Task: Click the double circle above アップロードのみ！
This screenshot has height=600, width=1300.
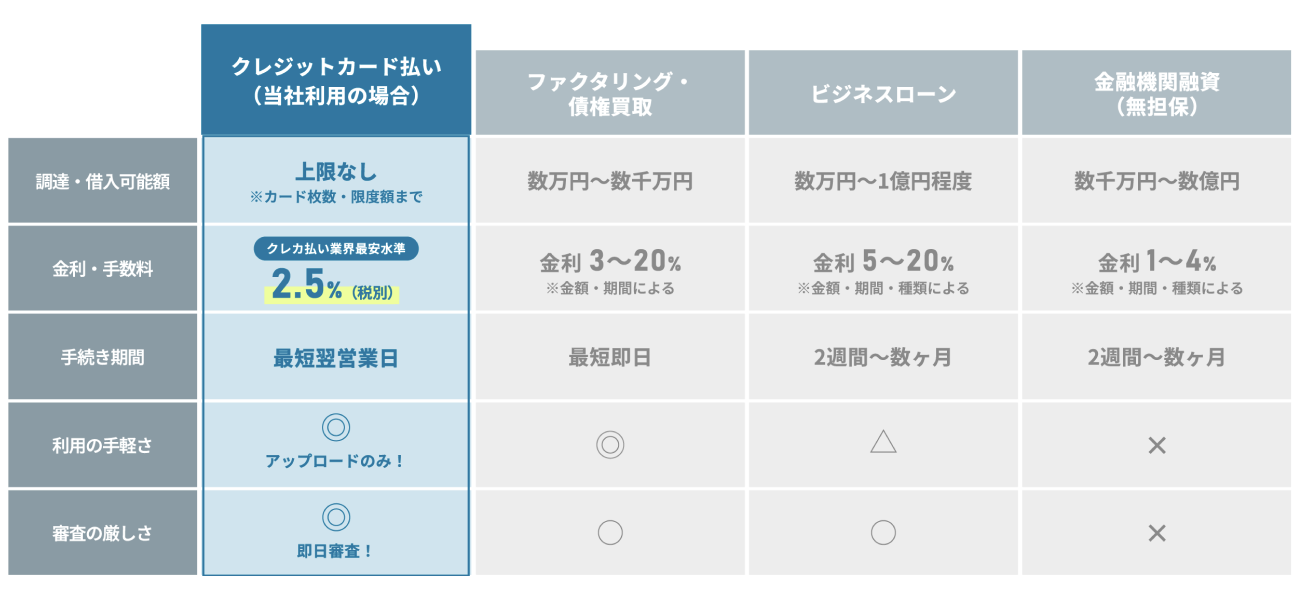Action: [x=336, y=428]
